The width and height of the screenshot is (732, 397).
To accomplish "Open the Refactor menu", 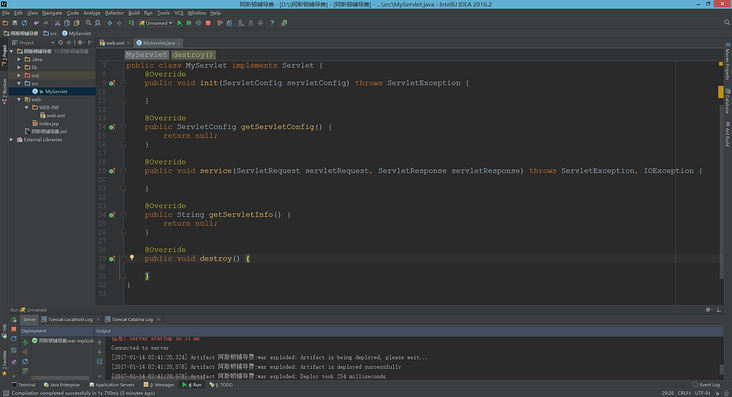I will click(114, 13).
